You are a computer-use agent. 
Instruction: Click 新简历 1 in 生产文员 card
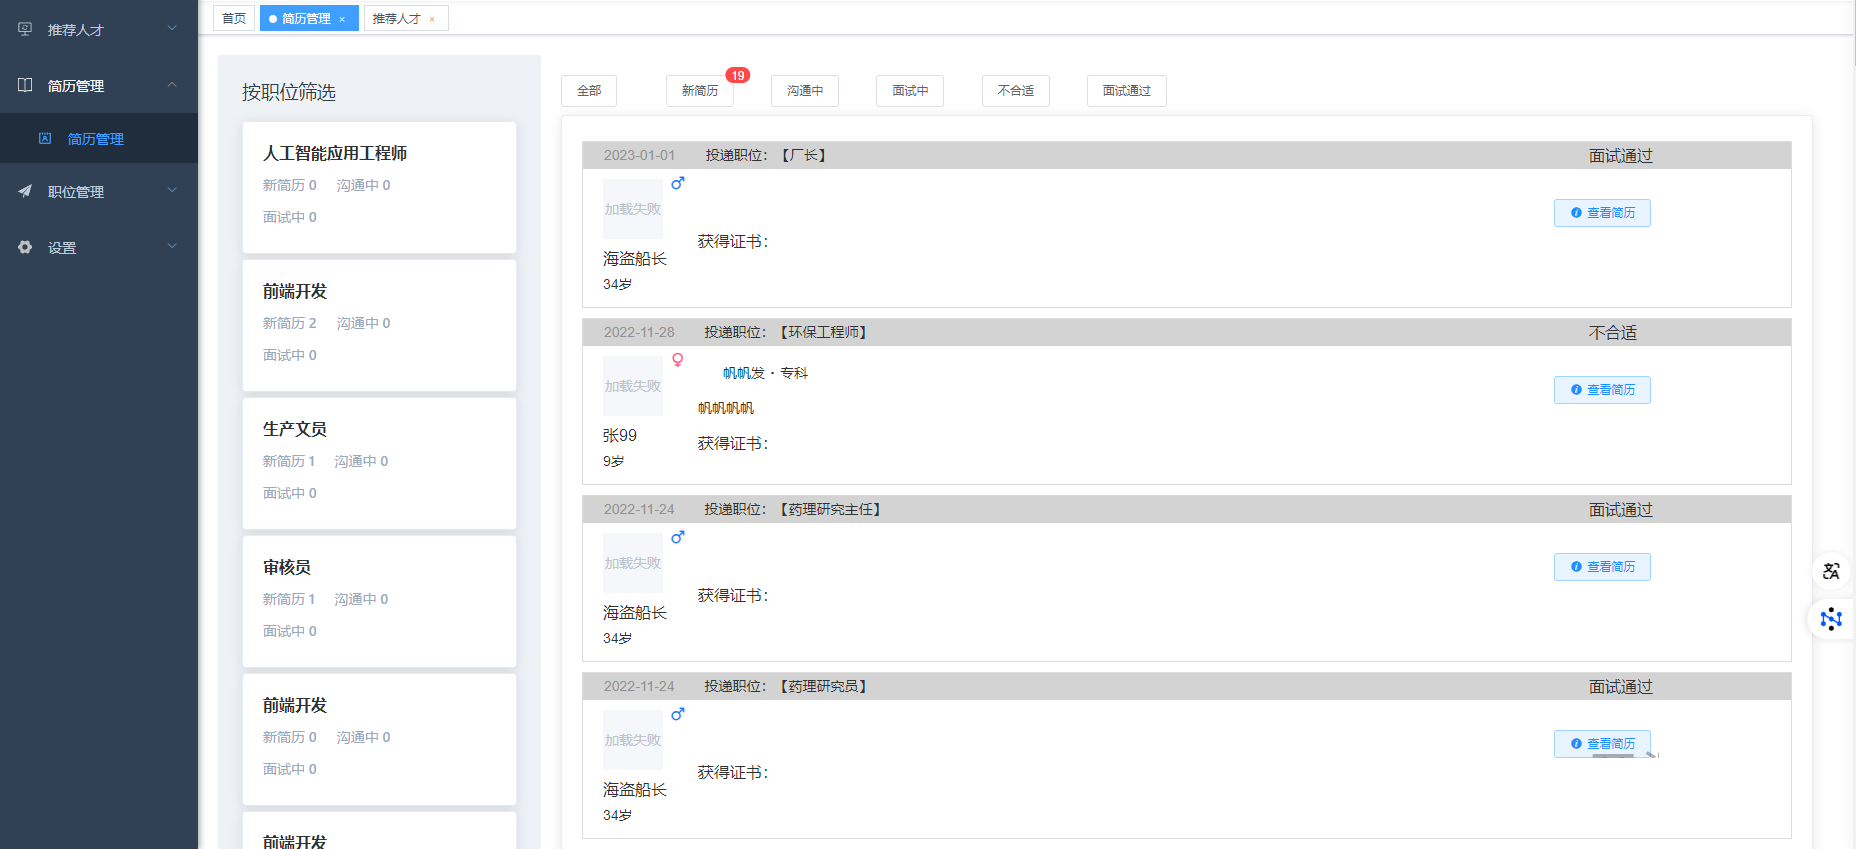[289, 461]
